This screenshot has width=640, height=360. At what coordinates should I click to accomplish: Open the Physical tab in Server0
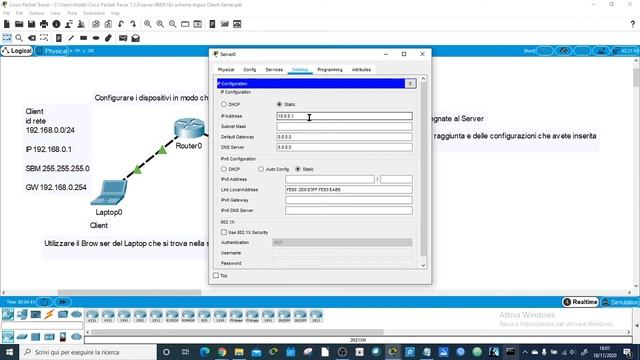click(x=226, y=70)
